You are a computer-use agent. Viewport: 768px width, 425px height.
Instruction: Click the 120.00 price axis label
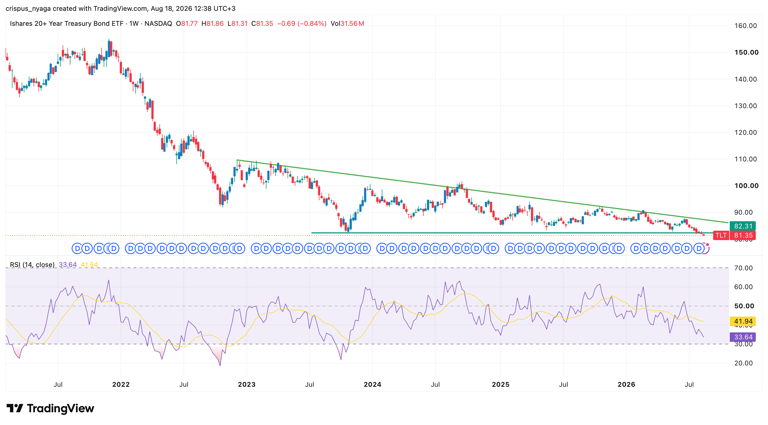[x=745, y=132]
